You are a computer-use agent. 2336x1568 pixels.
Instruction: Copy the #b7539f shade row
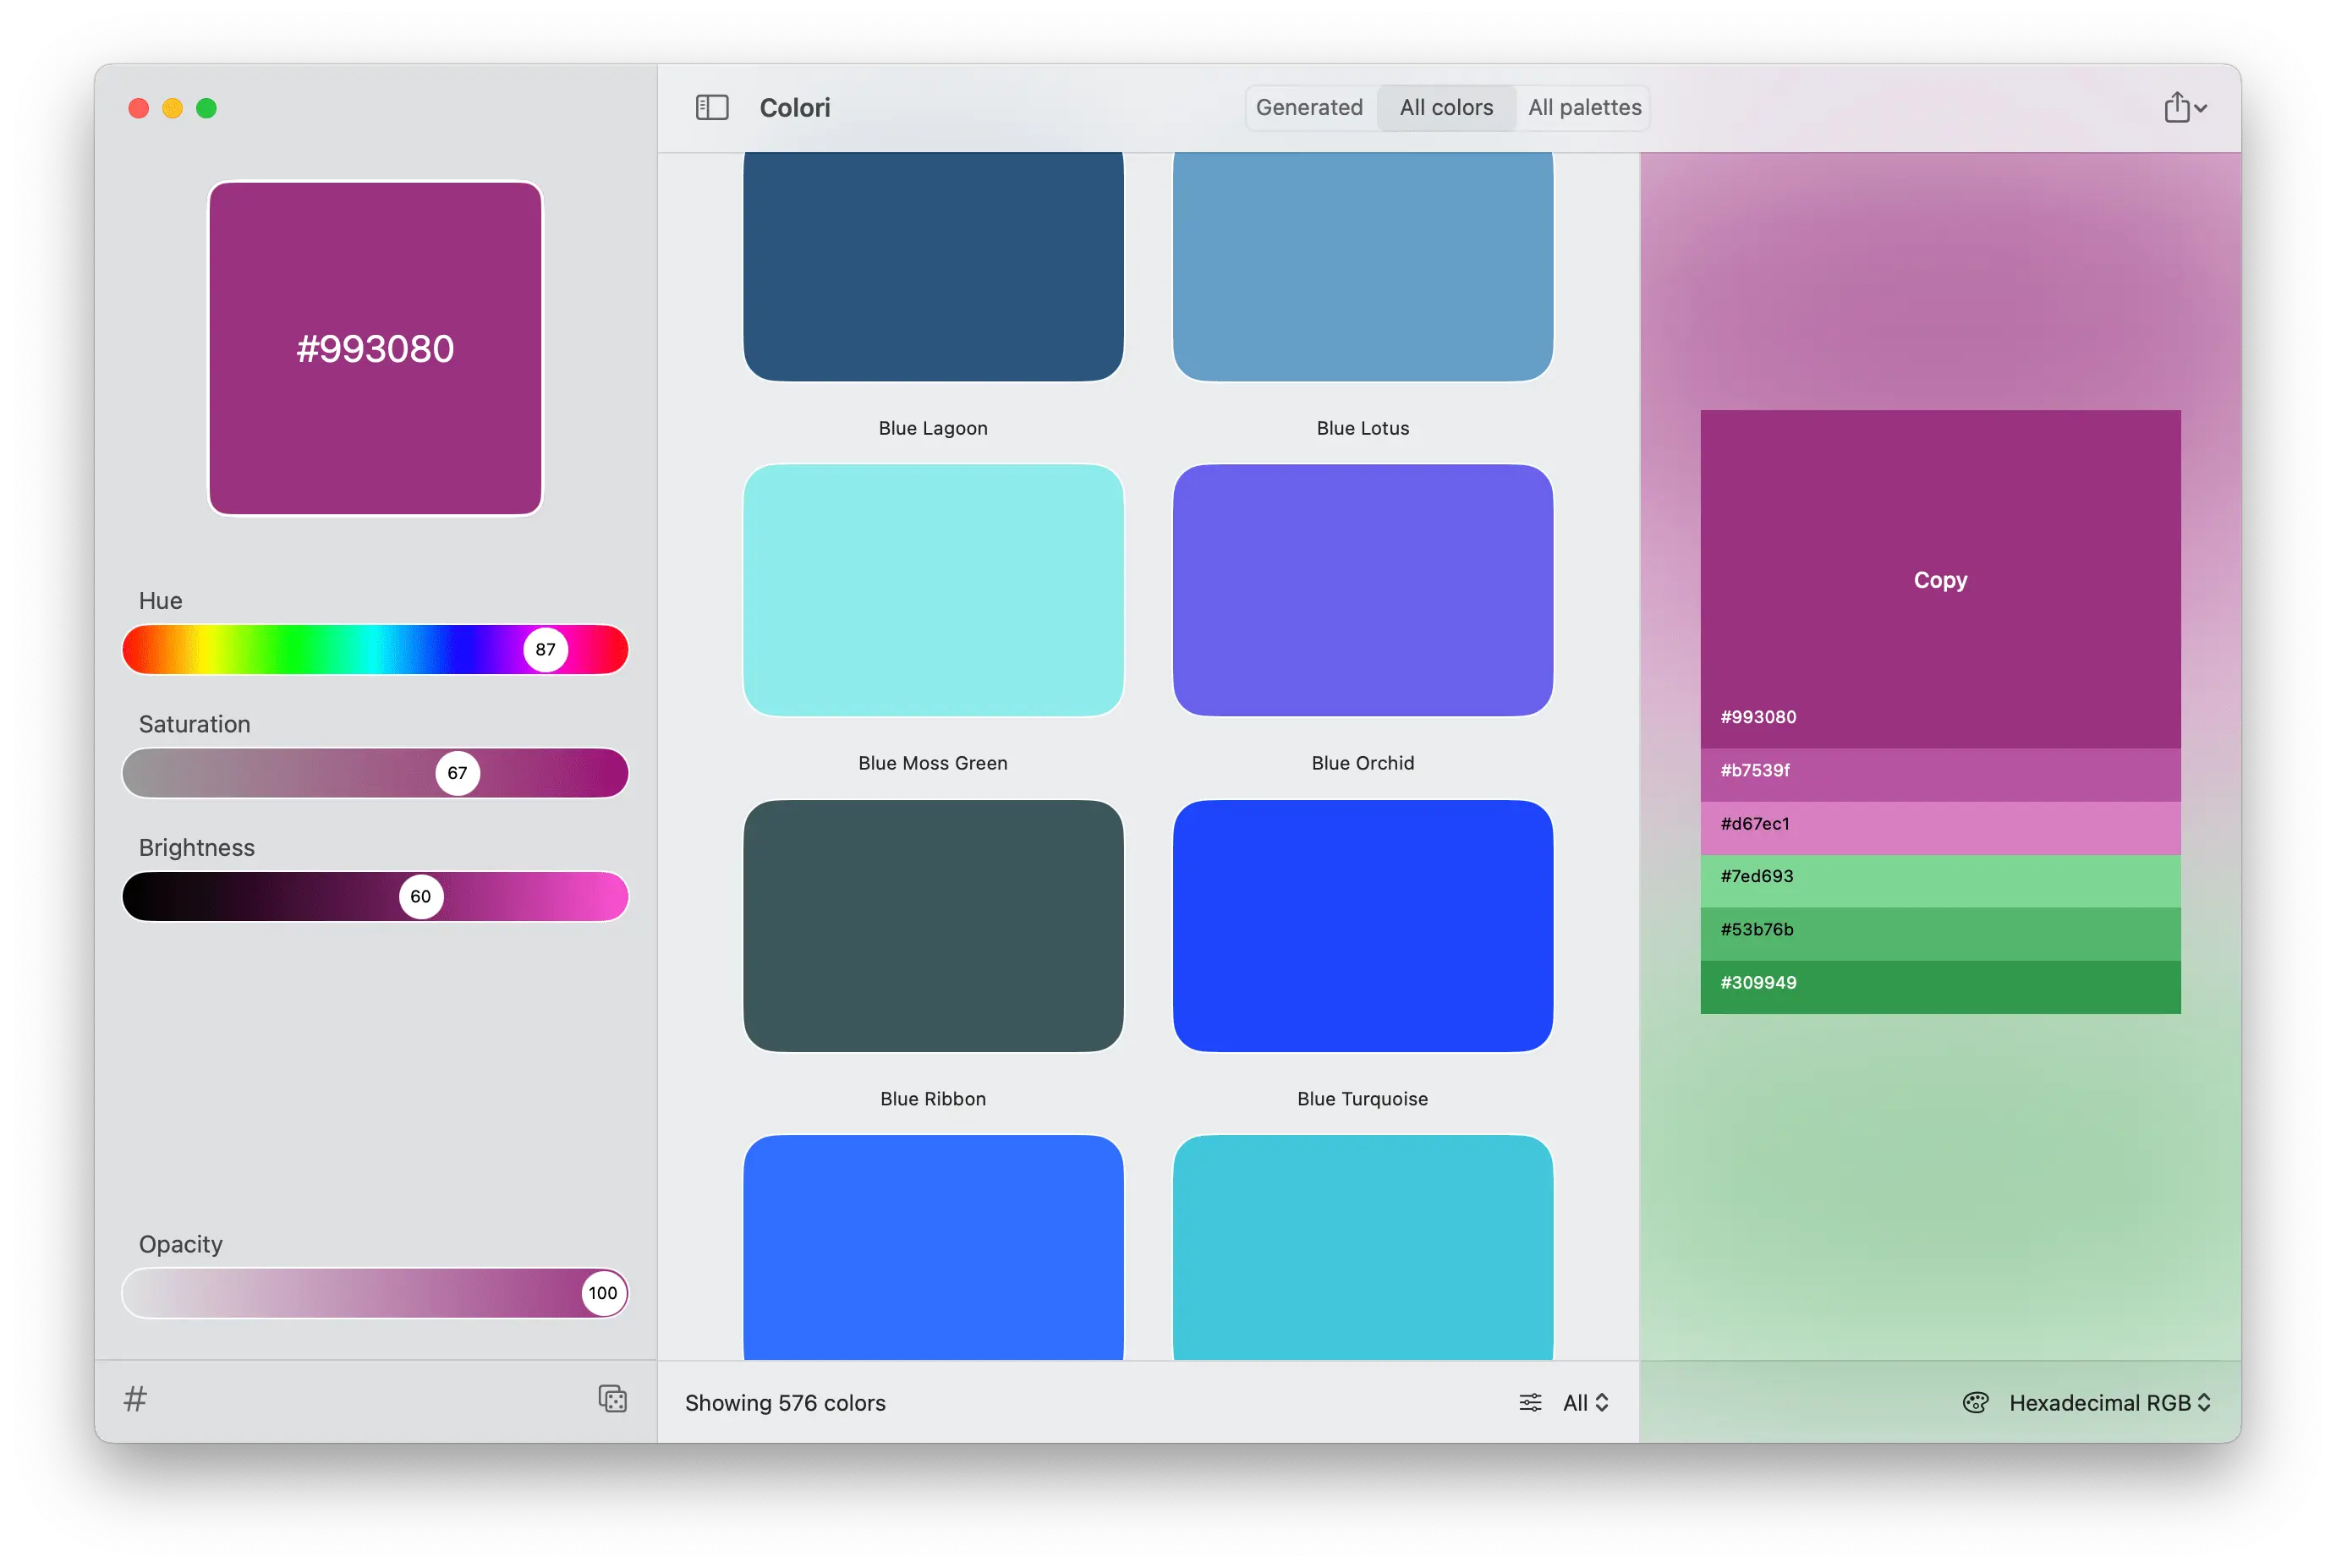1938,770
